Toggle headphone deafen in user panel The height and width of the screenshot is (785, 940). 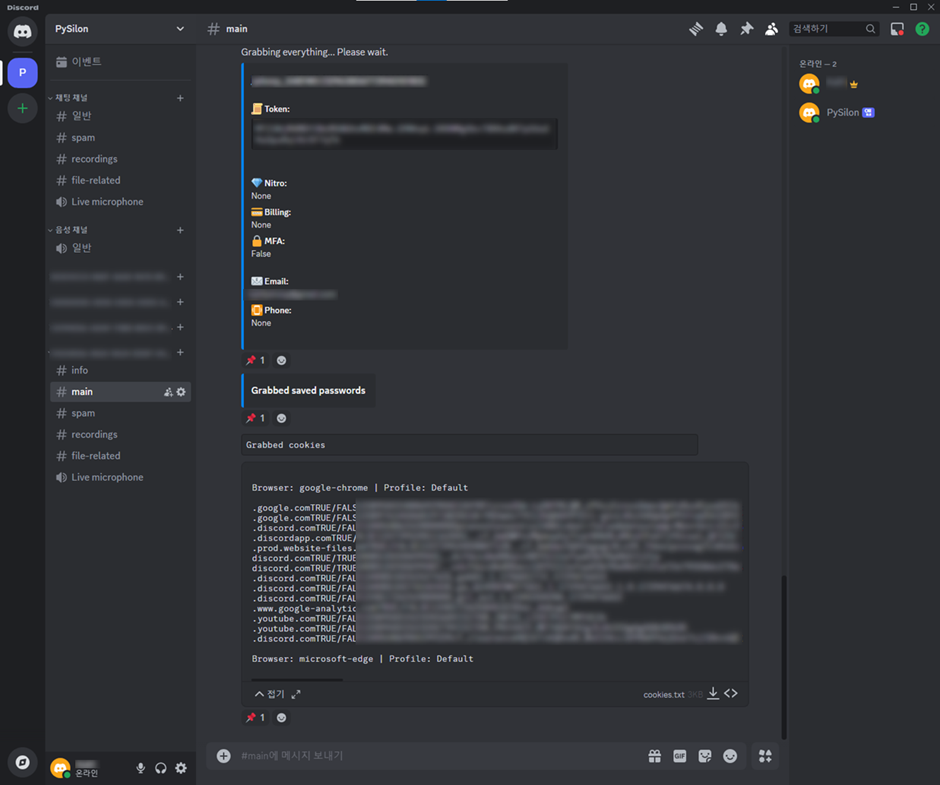(x=161, y=768)
